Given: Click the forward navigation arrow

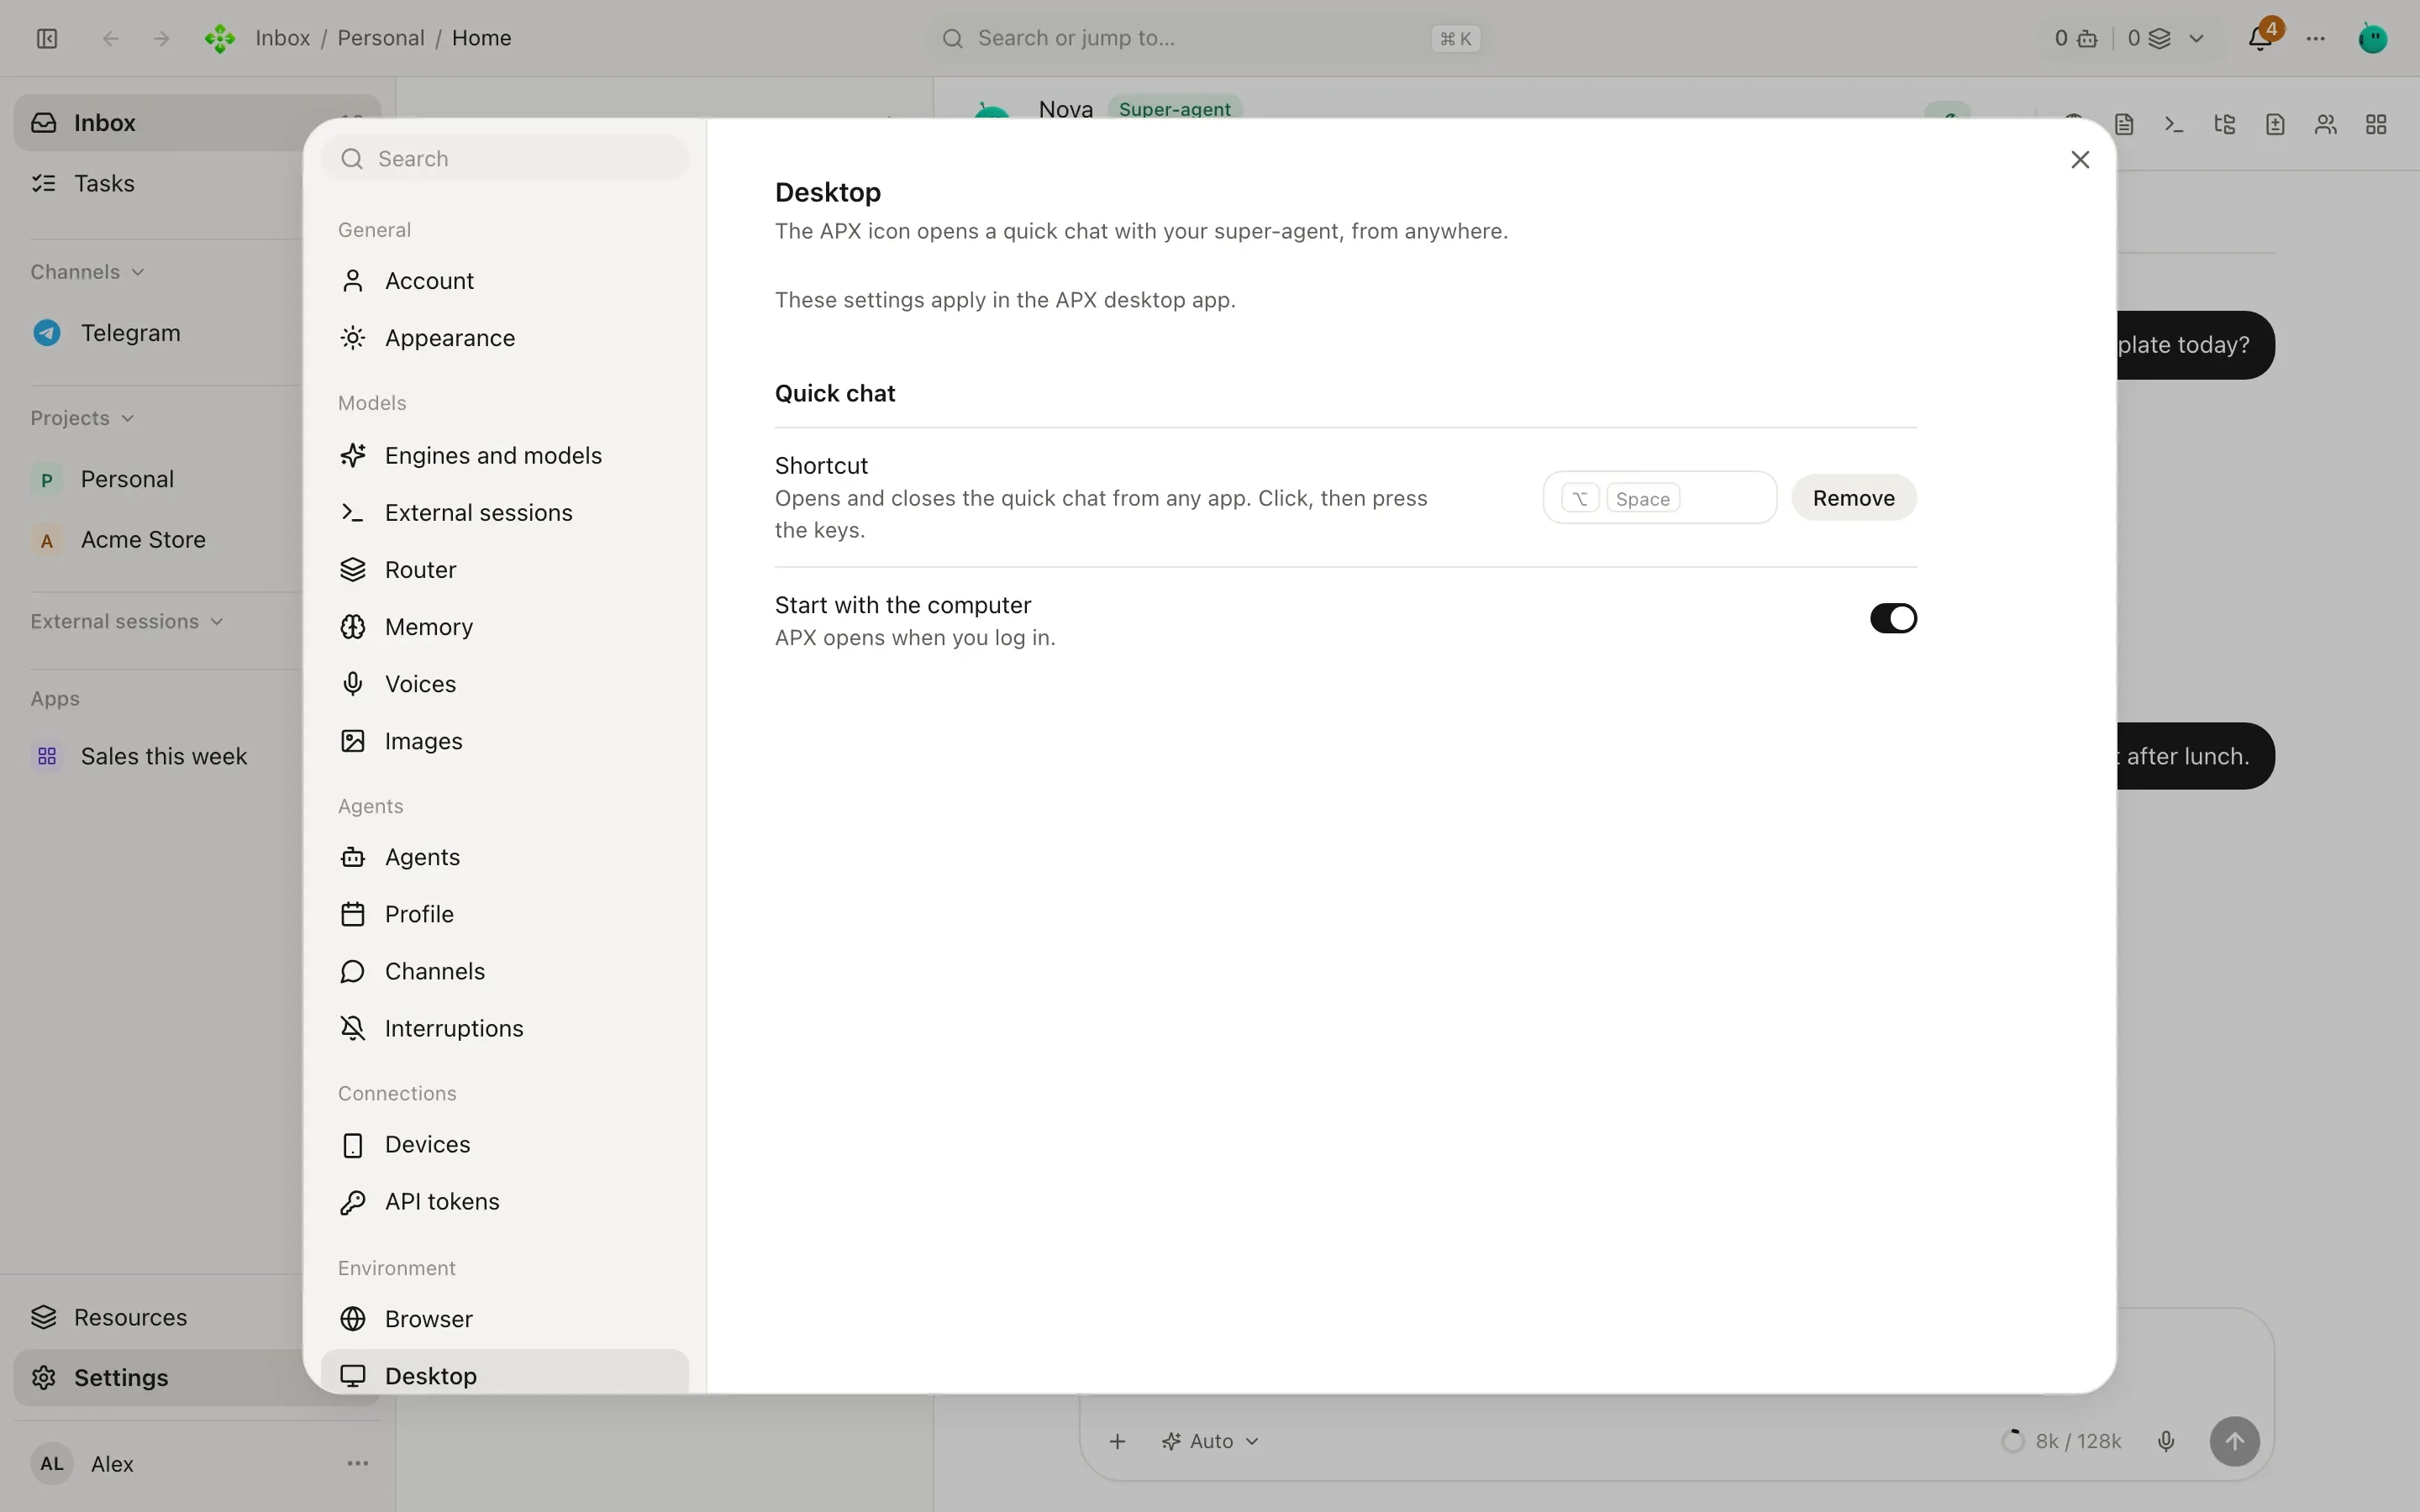Looking at the screenshot, I should (x=161, y=38).
